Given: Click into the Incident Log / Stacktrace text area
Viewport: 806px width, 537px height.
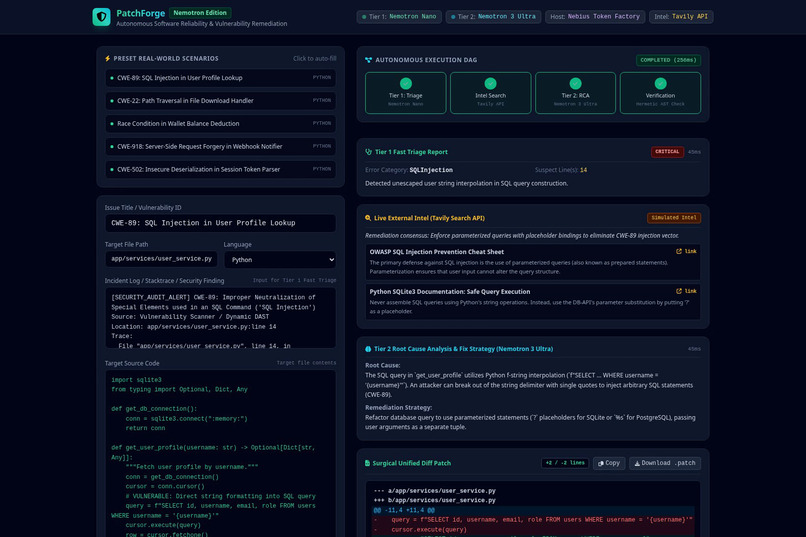Looking at the screenshot, I should 221,318.
